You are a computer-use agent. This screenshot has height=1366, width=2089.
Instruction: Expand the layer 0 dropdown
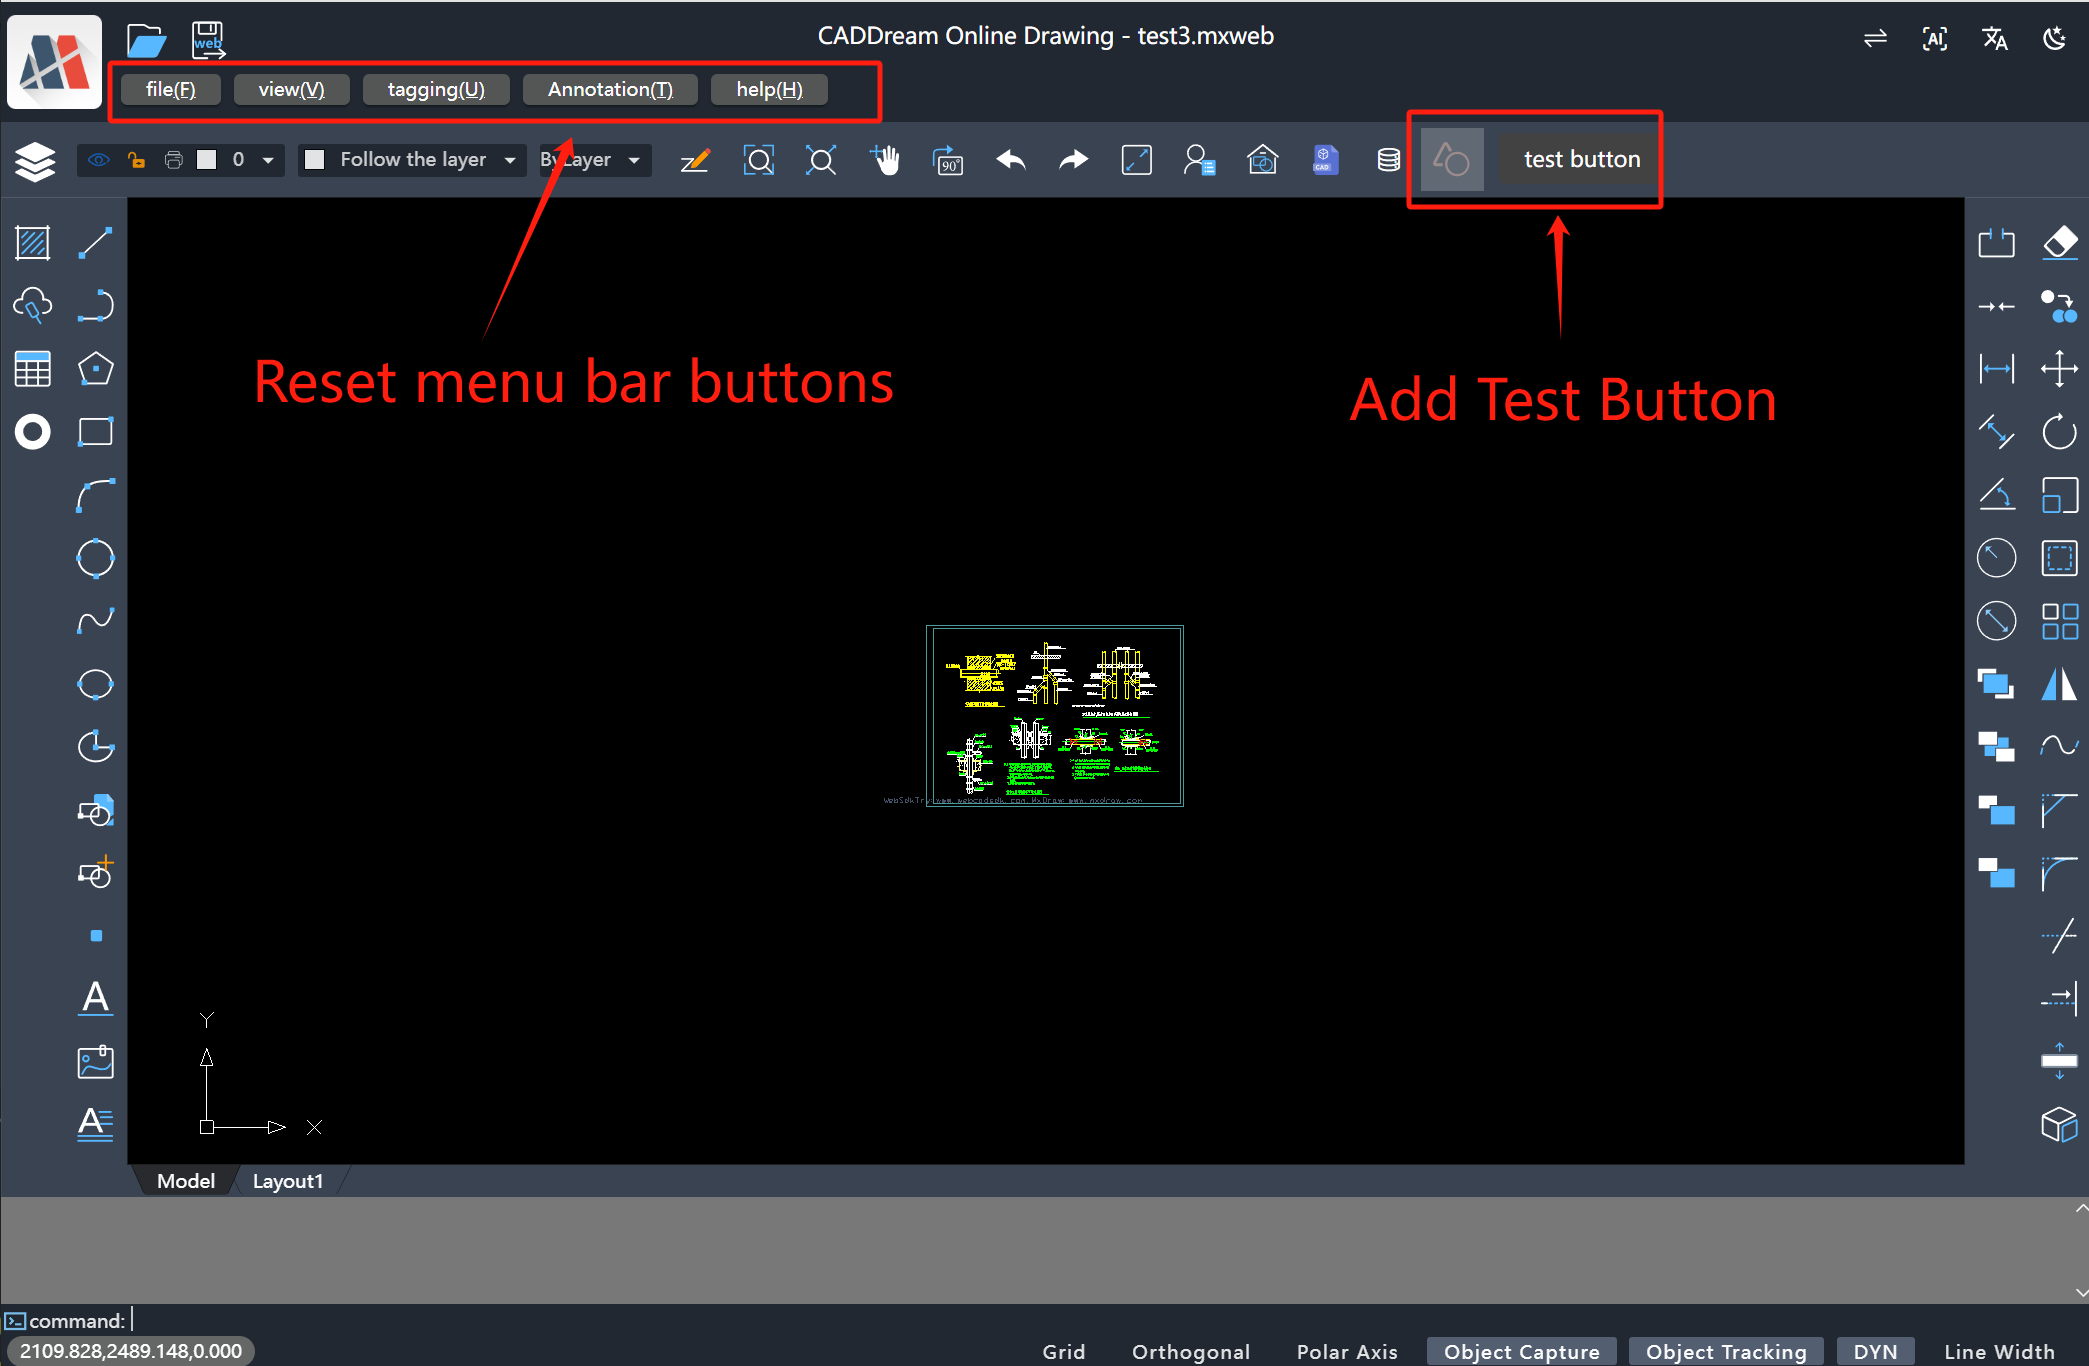pos(268,160)
